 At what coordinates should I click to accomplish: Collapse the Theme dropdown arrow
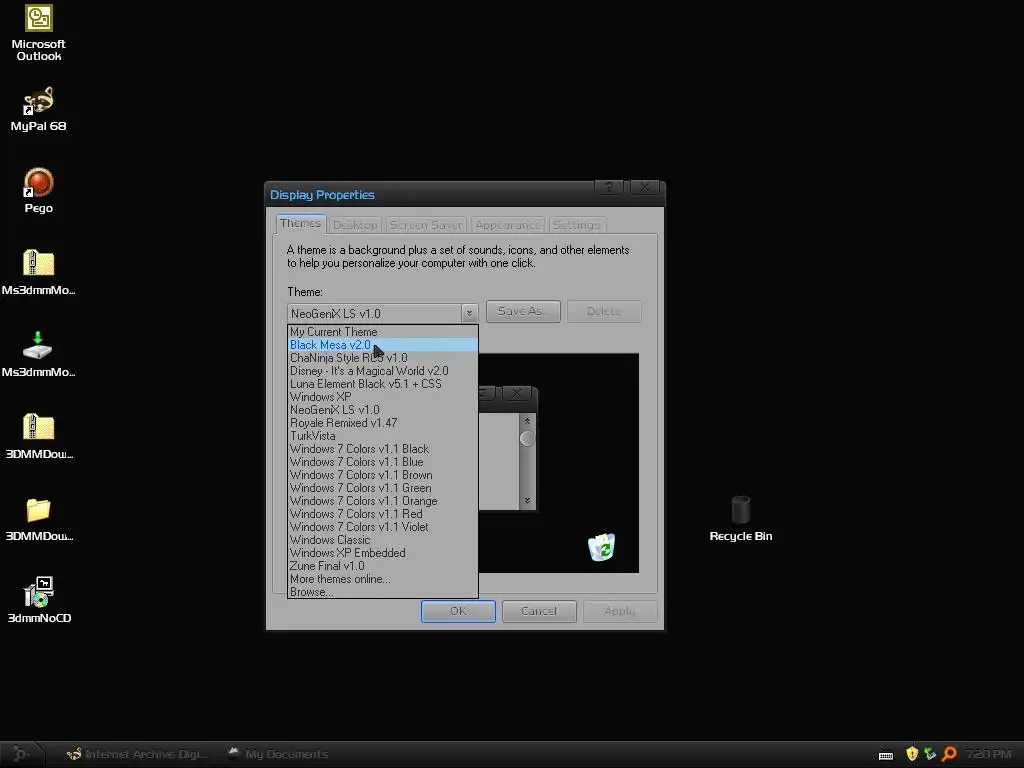[x=469, y=313]
